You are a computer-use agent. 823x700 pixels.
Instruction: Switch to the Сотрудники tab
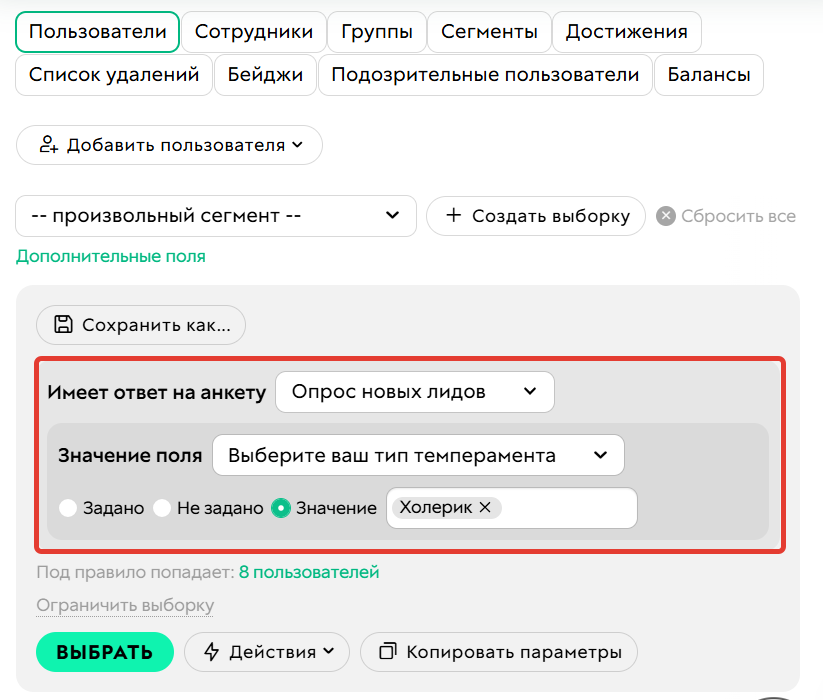pyautogui.click(x=254, y=31)
